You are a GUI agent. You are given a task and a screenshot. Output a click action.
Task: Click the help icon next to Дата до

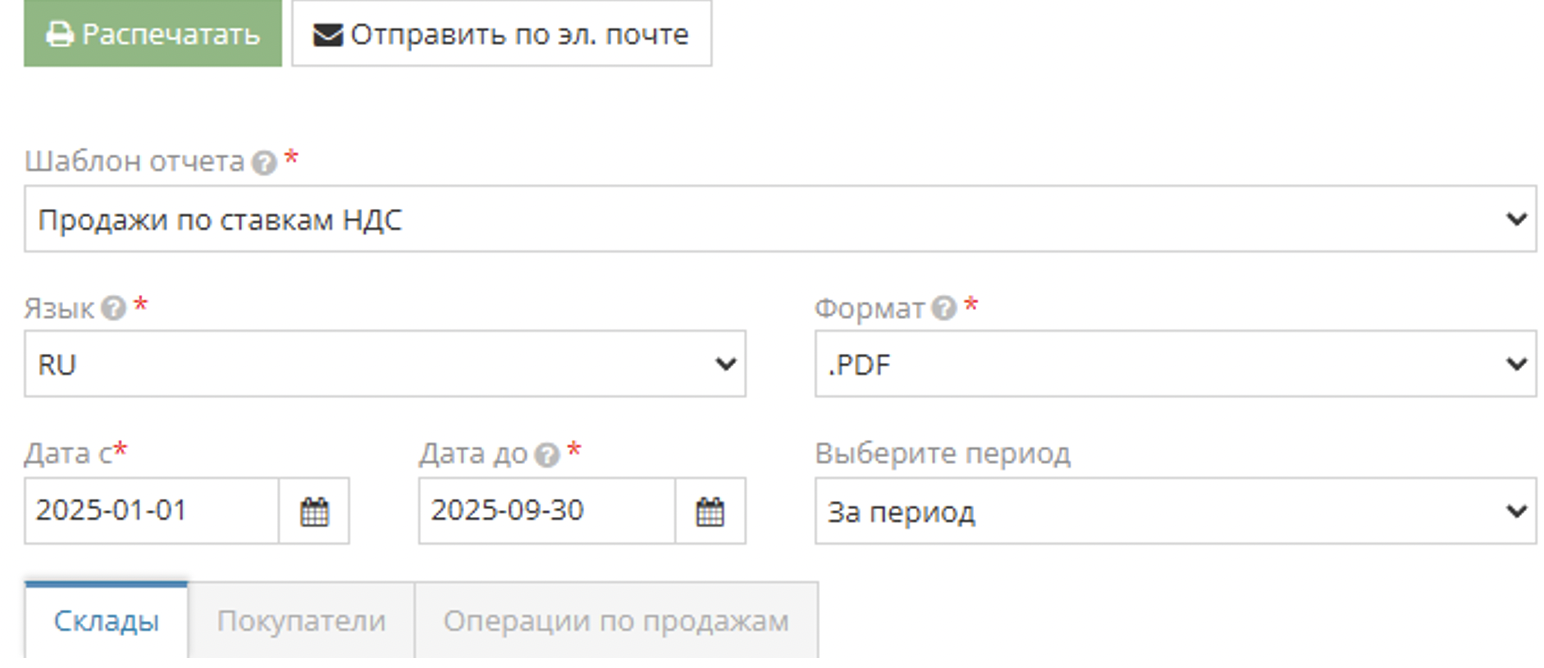tap(545, 453)
